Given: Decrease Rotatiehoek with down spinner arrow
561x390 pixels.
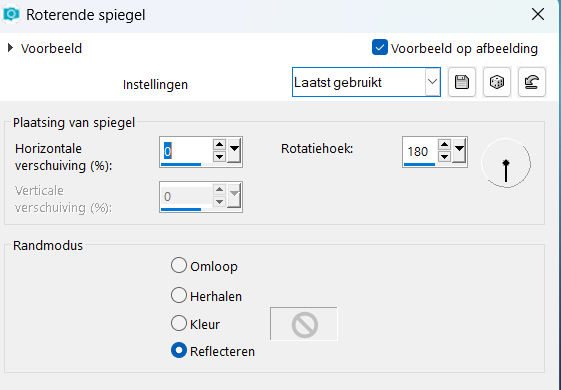Looking at the screenshot, I should pyautogui.click(x=444, y=156).
